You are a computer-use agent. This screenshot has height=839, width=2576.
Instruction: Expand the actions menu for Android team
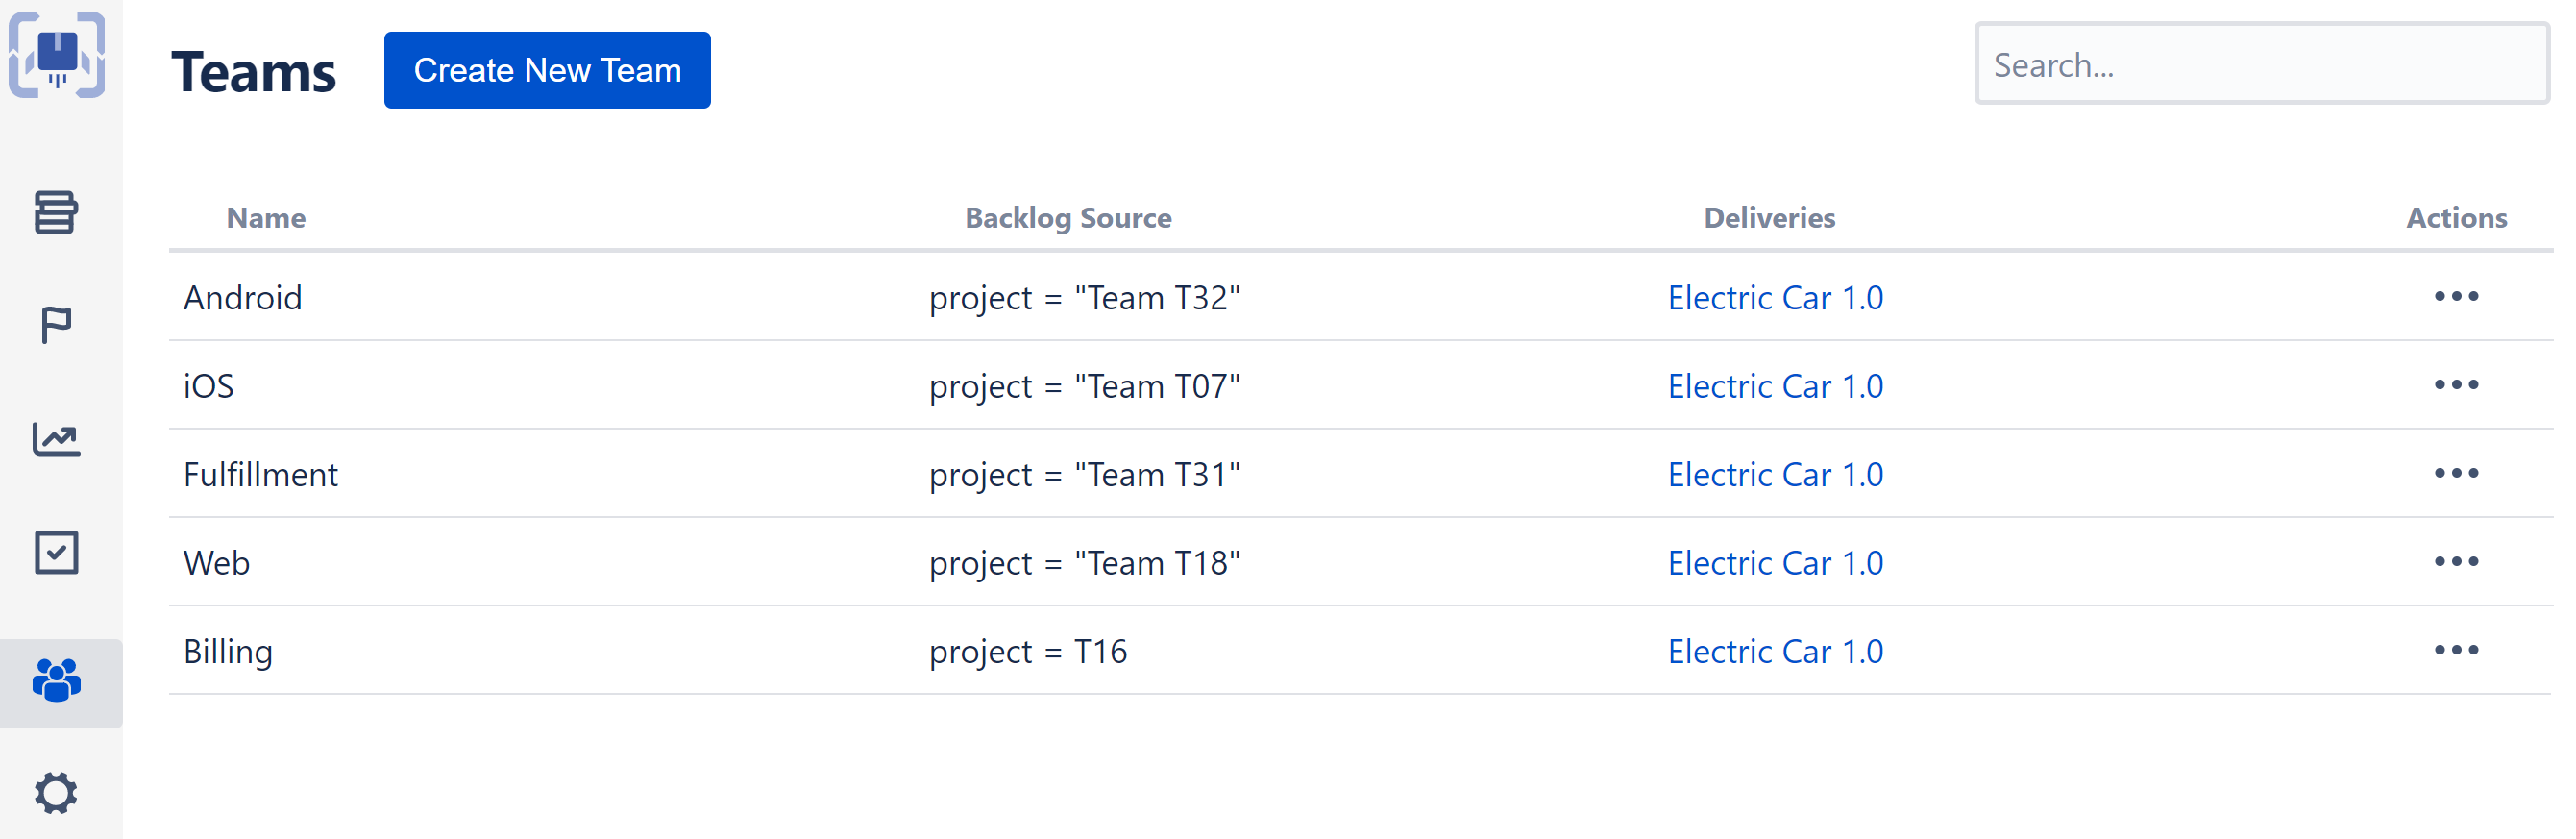tap(2458, 296)
